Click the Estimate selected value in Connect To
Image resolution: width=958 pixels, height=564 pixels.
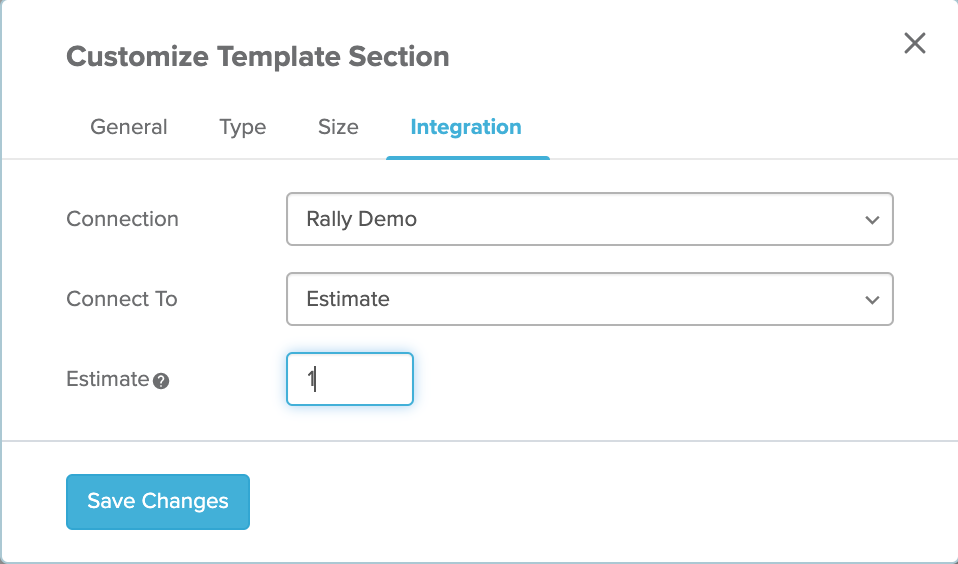coord(348,299)
